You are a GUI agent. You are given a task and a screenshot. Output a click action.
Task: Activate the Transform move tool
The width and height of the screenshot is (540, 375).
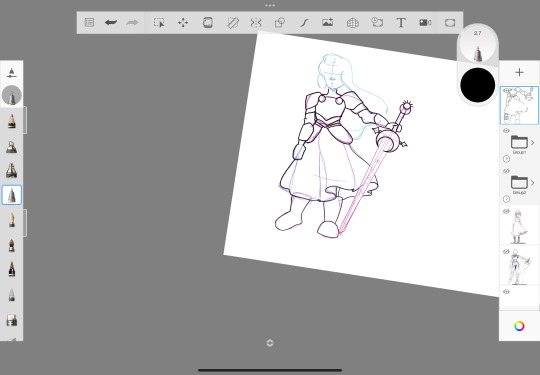click(183, 23)
